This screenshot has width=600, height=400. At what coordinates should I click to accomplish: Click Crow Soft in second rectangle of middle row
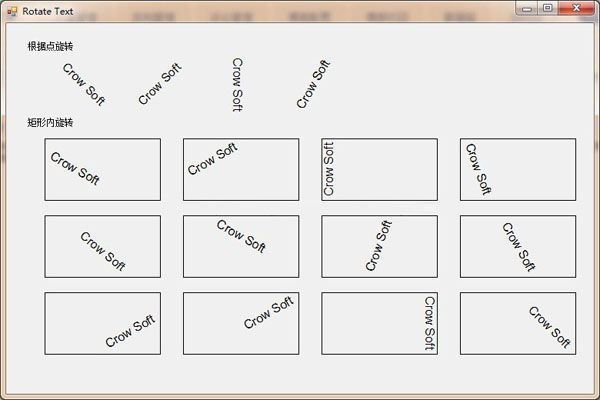(x=241, y=236)
